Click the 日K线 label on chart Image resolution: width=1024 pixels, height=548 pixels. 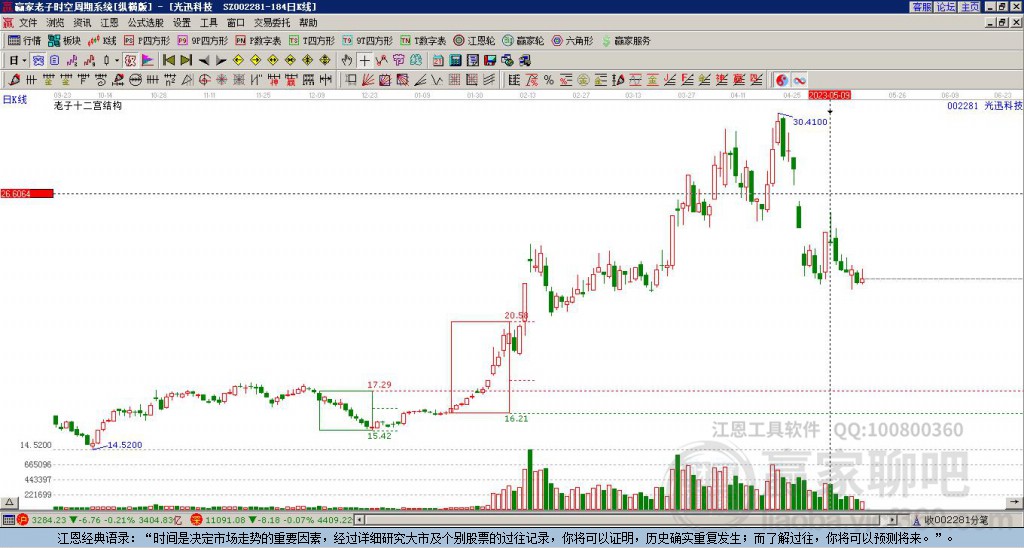pyautogui.click(x=15, y=100)
